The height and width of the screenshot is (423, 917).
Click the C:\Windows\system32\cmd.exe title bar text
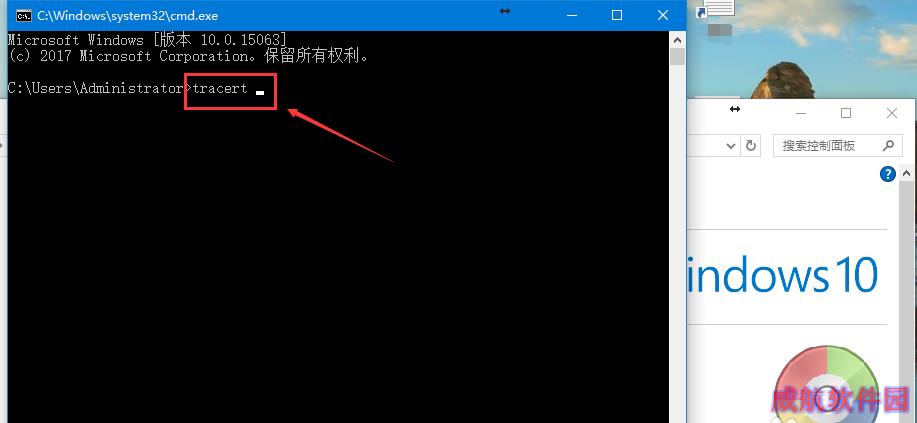(127, 16)
